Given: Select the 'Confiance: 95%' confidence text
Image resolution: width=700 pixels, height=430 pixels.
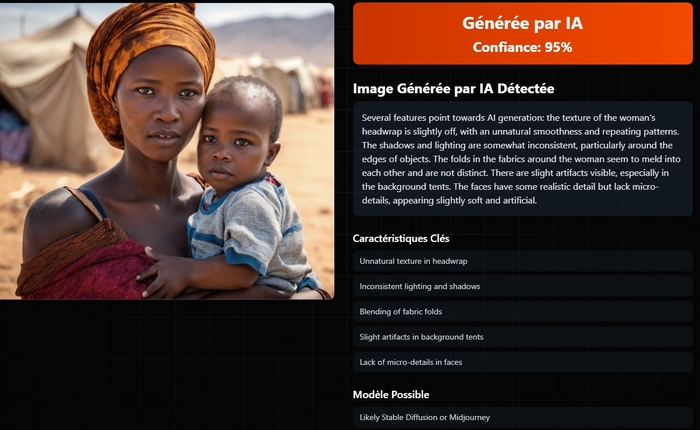Looking at the screenshot, I should pyautogui.click(x=522, y=47).
